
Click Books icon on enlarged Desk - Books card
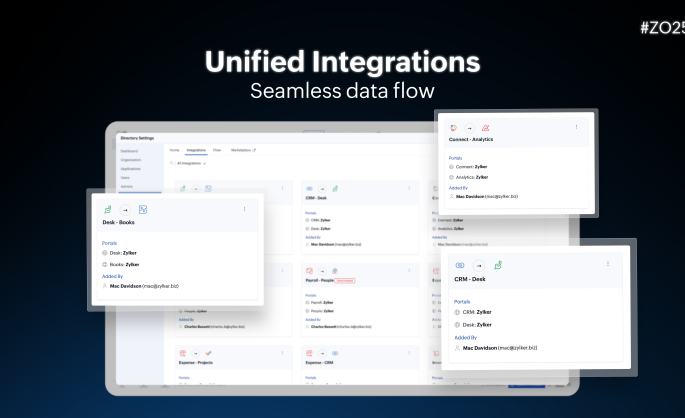(x=143, y=210)
